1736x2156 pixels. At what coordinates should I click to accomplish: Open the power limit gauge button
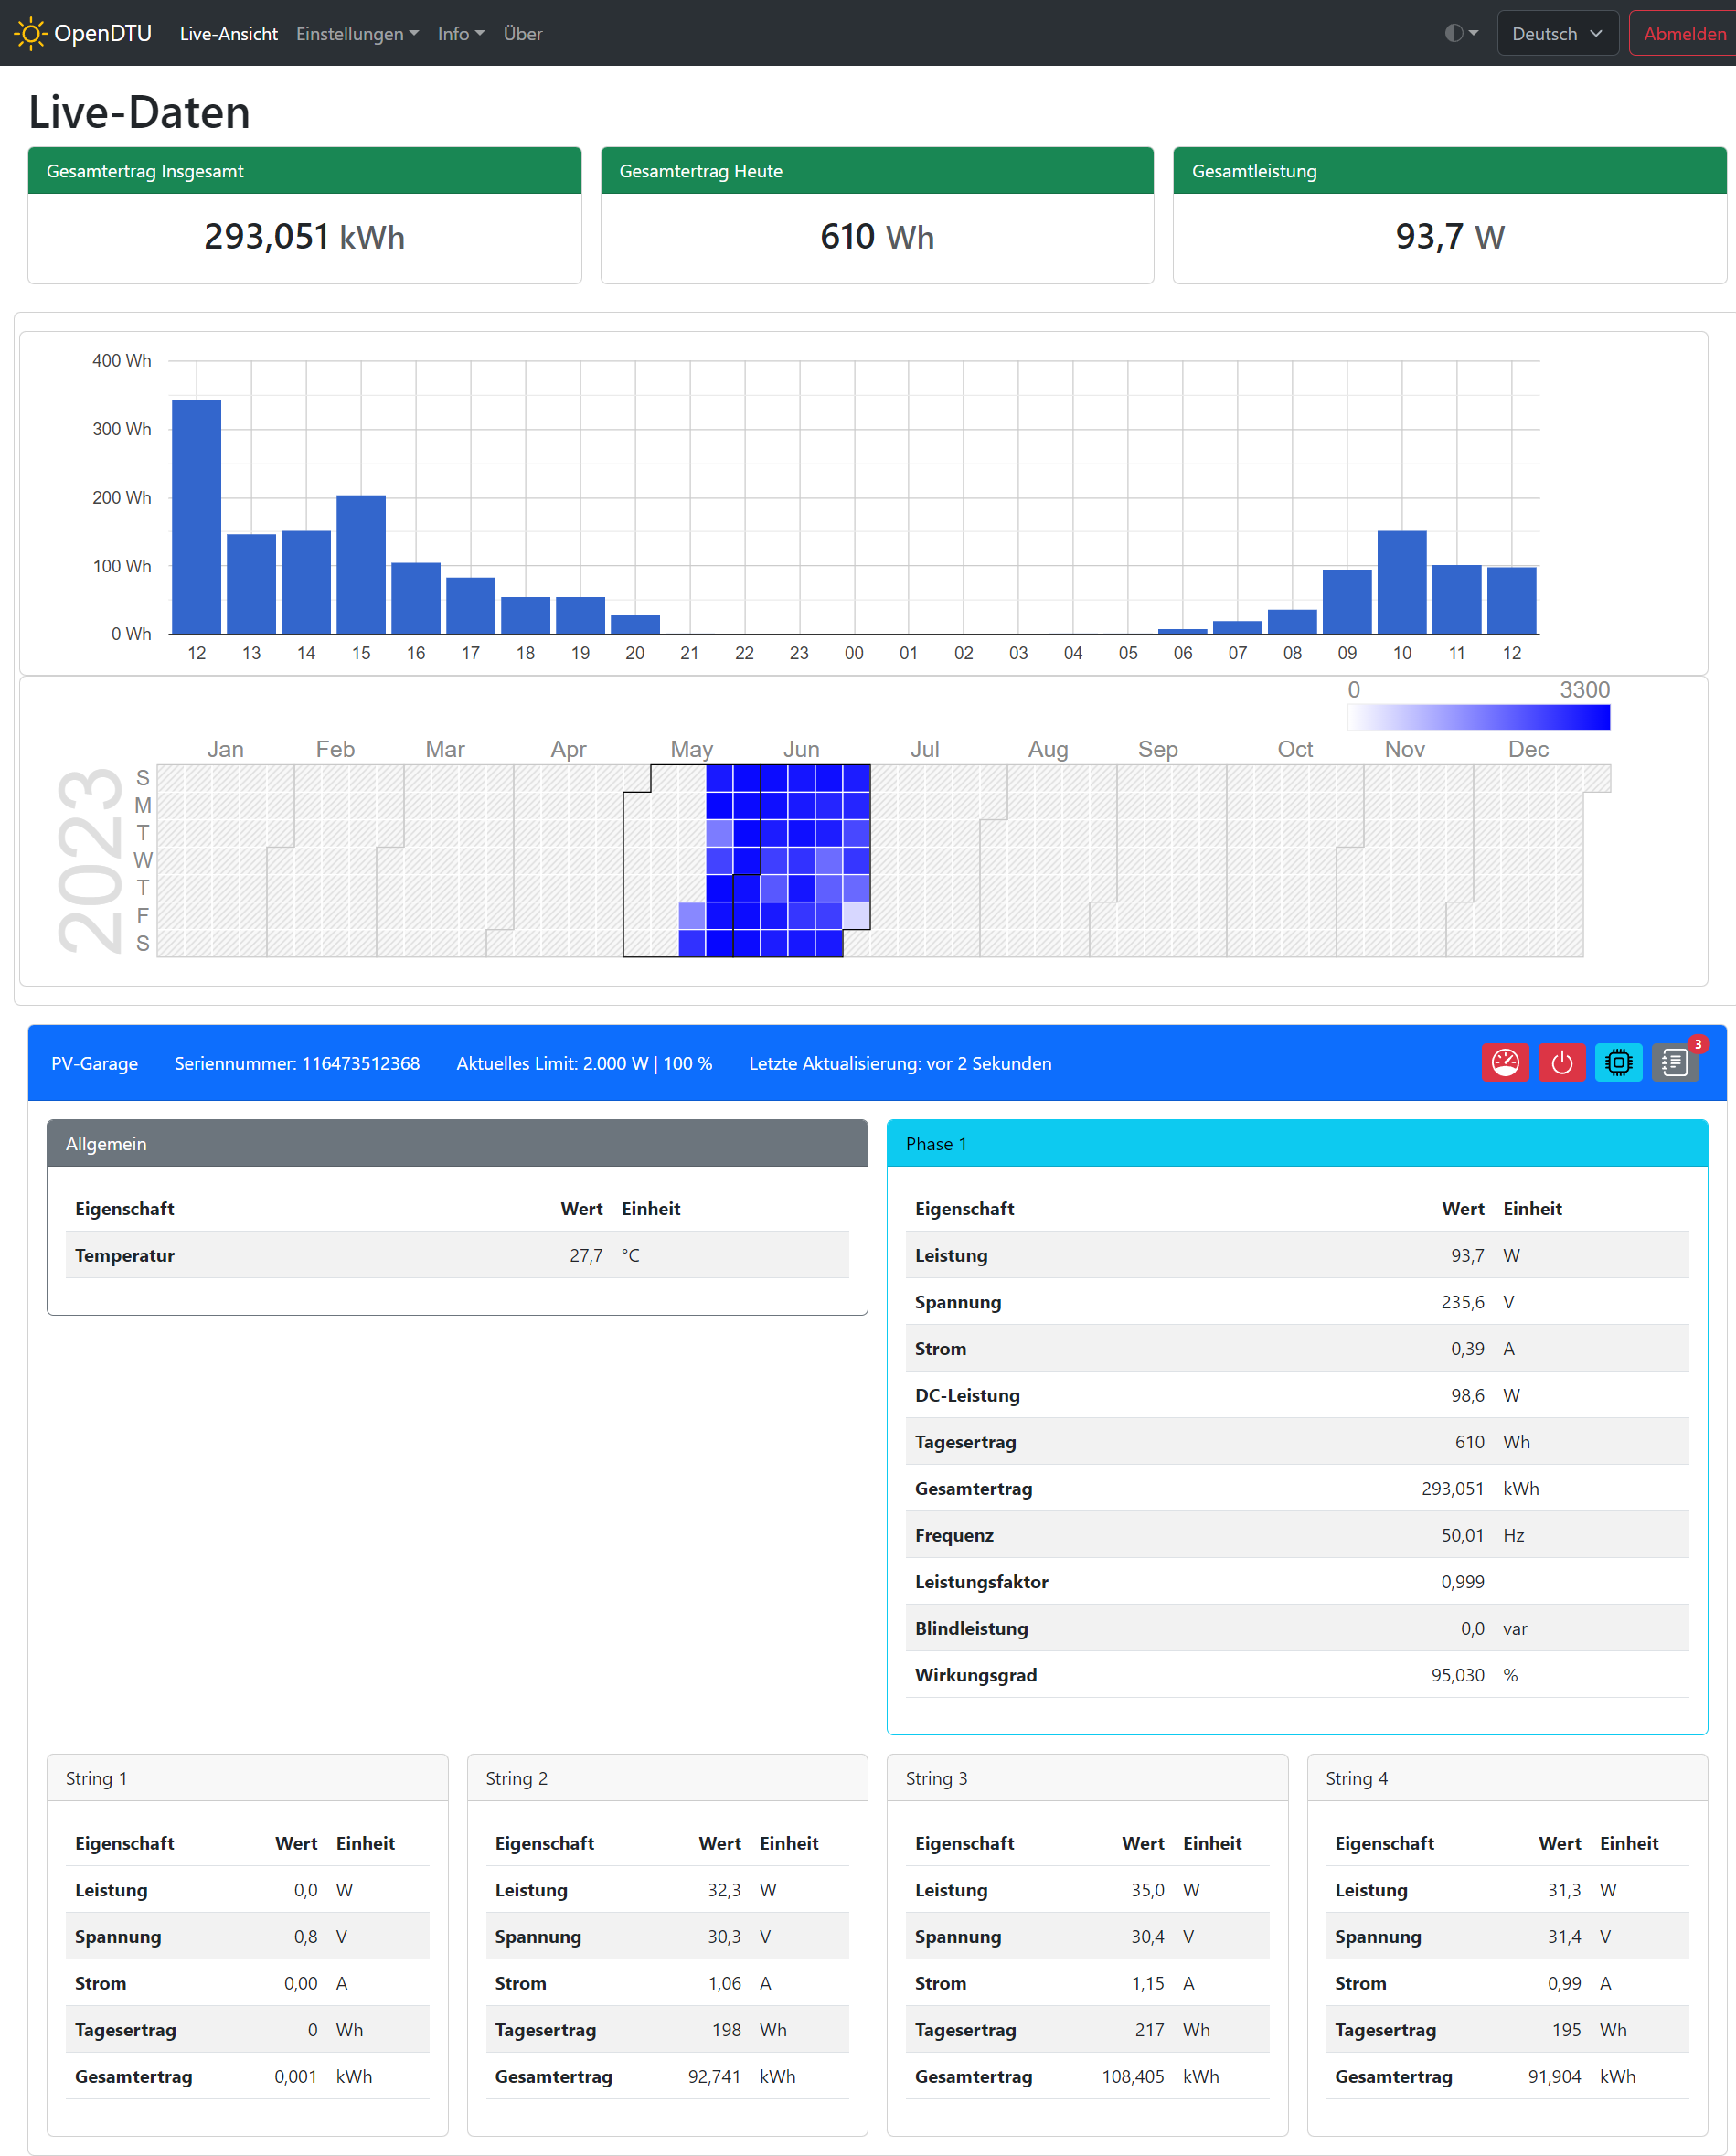1504,1062
